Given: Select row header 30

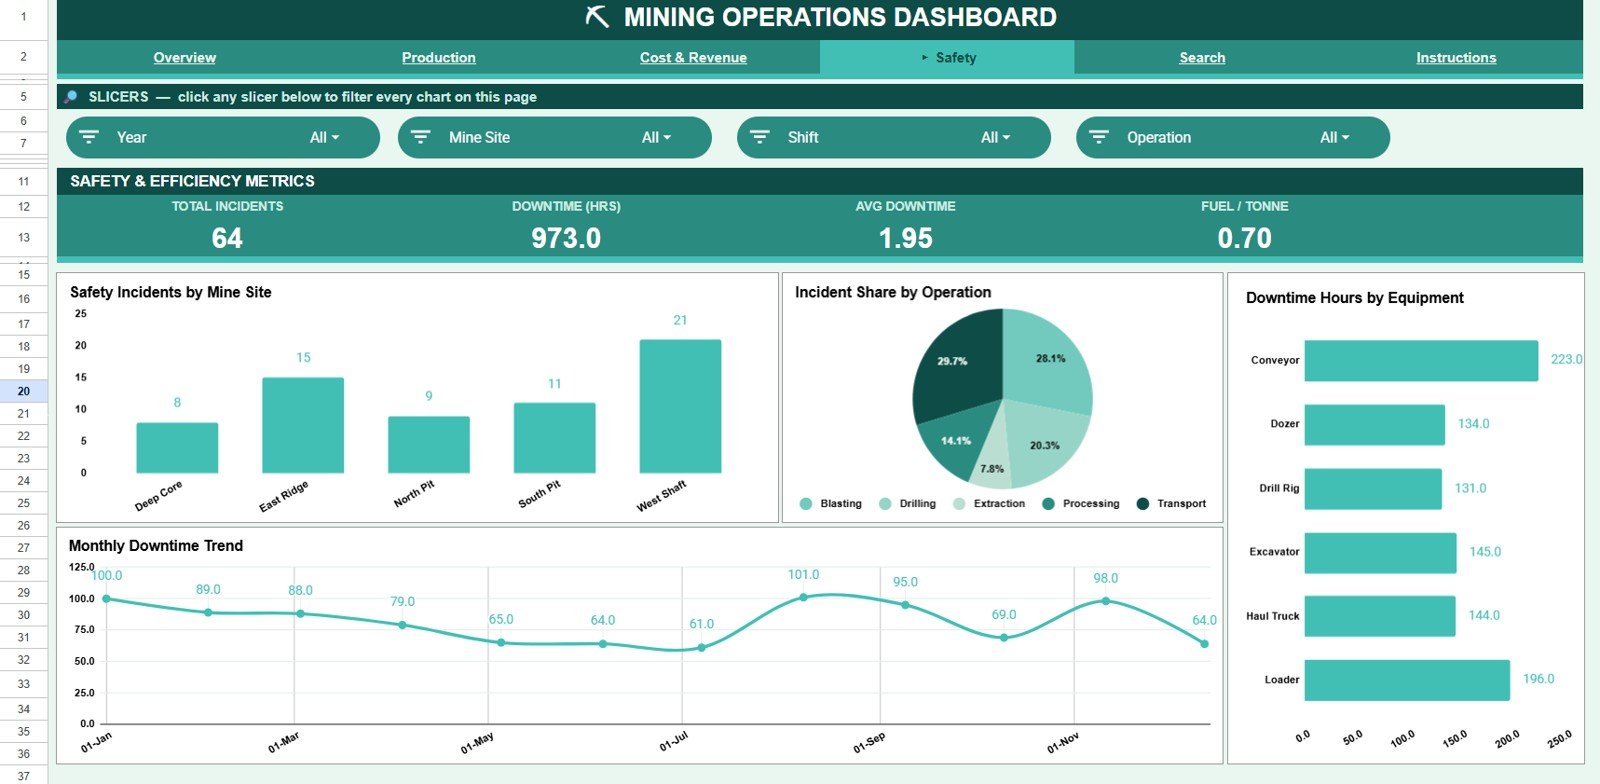Looking at the screenshot, I should 23,615.
